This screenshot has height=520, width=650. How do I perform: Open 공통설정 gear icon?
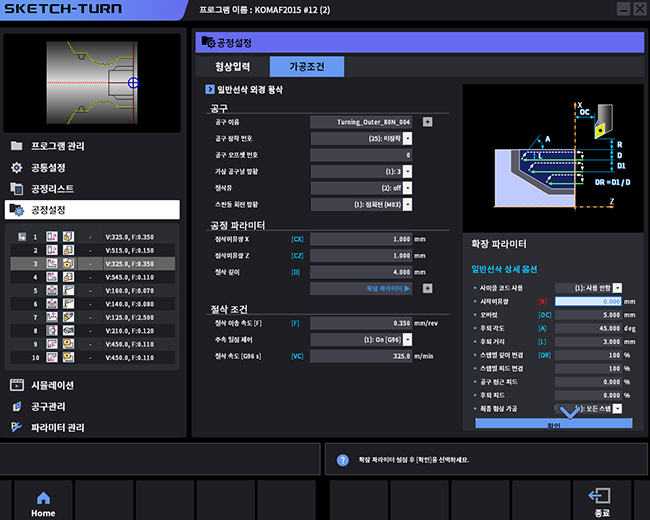tap(16, 167)
